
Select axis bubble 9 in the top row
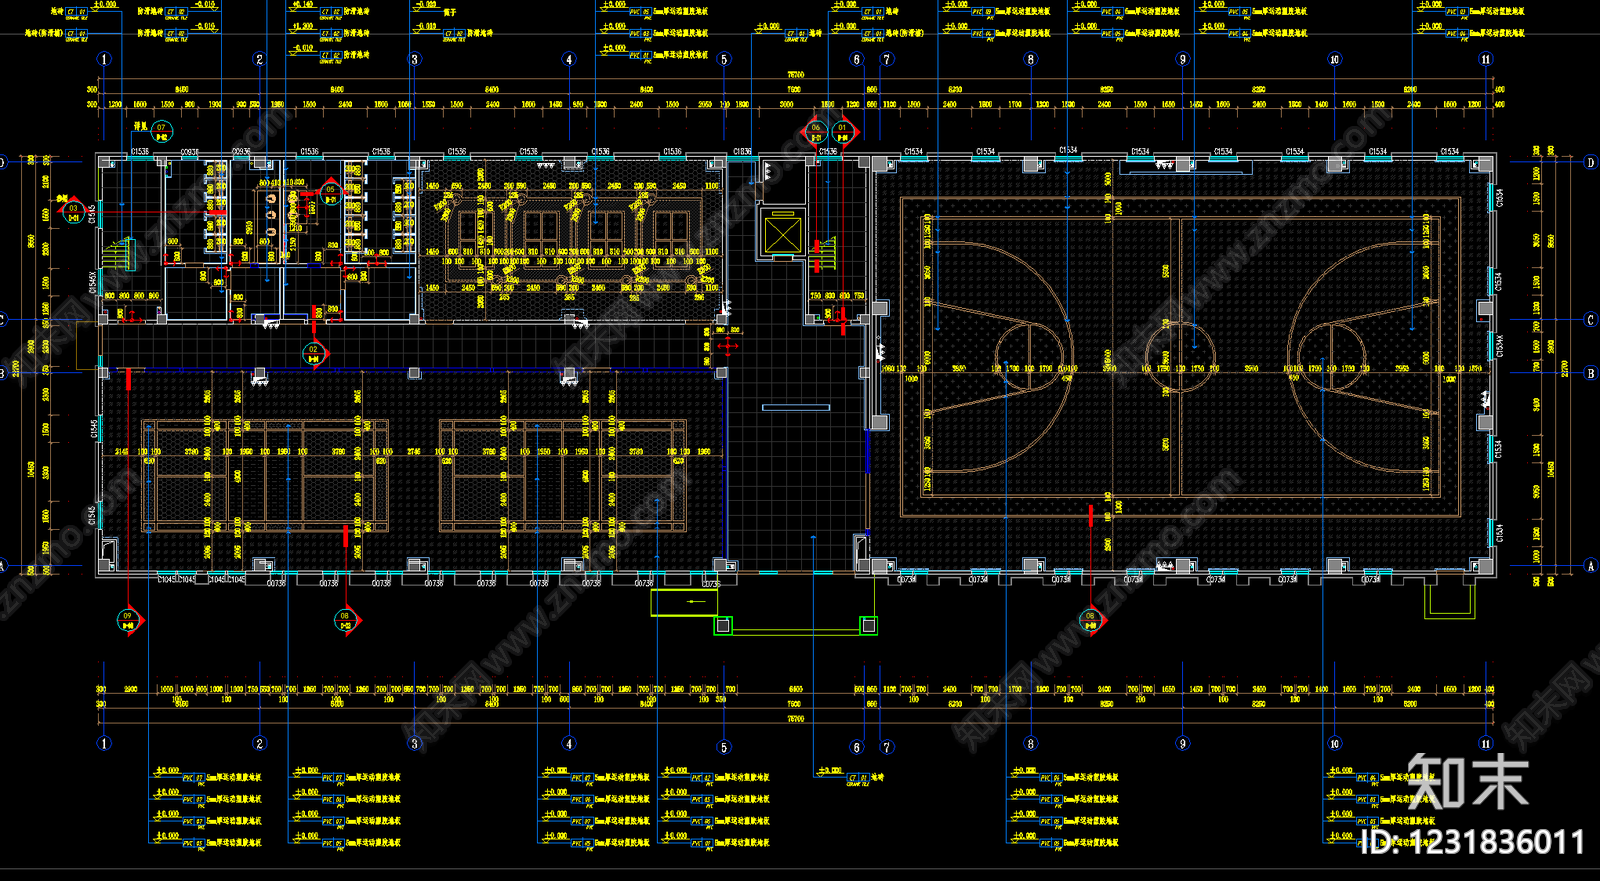[x=1183, y=59]
